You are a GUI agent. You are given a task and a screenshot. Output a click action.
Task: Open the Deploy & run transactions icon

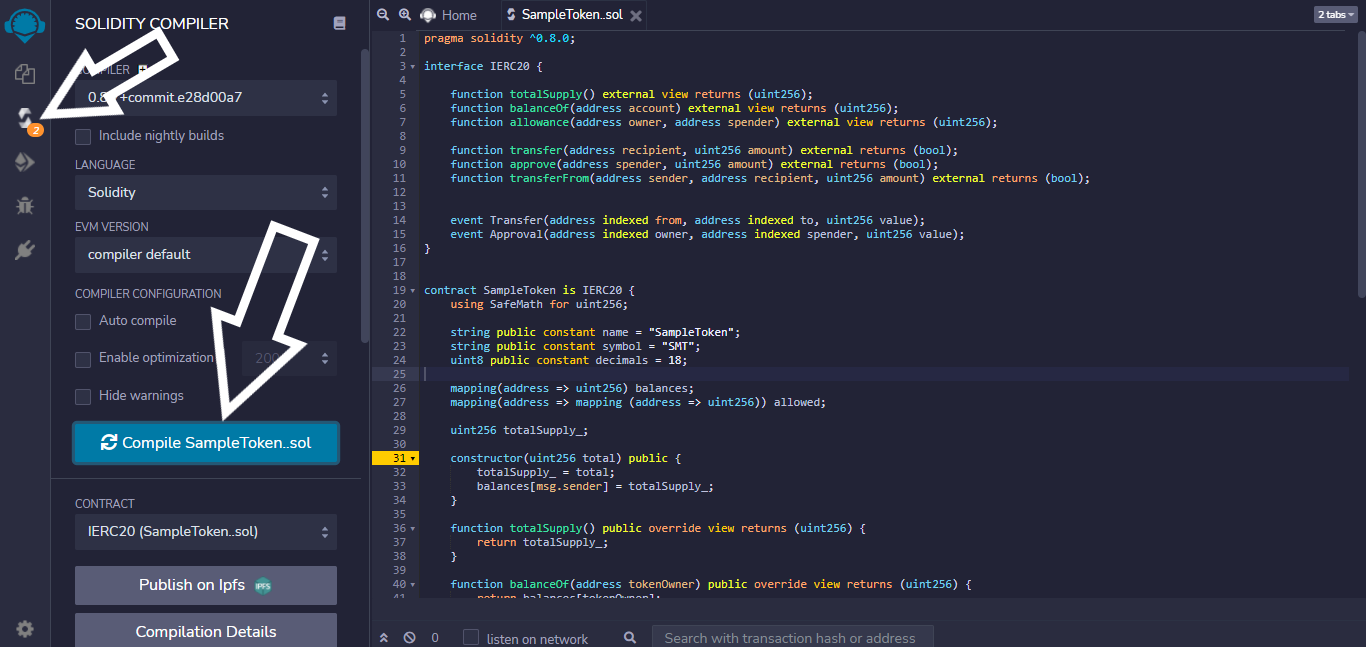pyautogui.click(x=25, y=162)
